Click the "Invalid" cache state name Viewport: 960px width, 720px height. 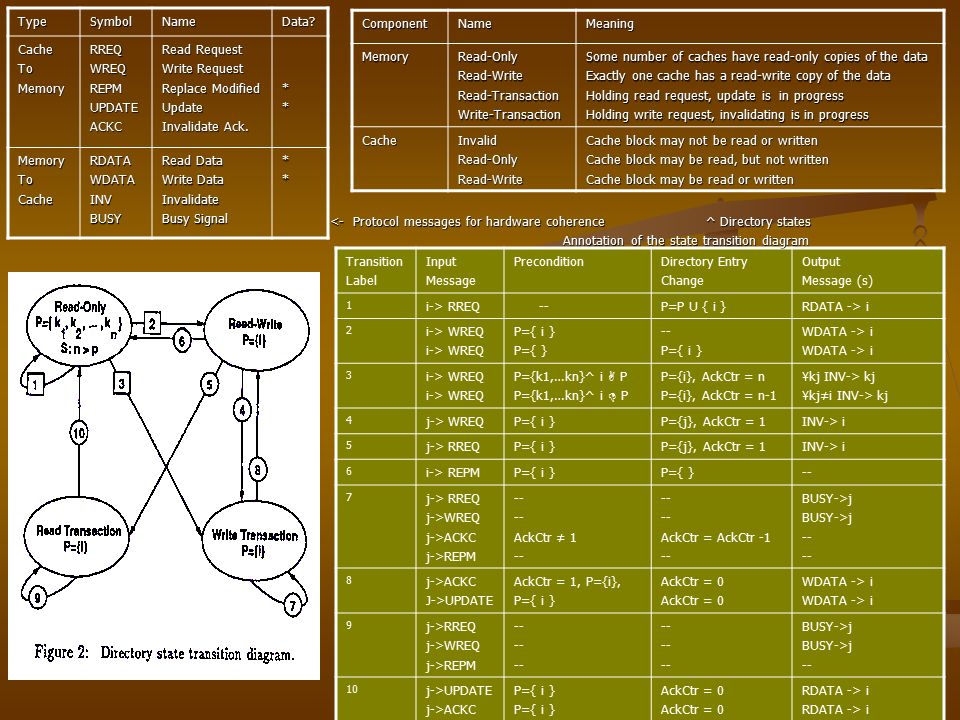coord(477,140)
